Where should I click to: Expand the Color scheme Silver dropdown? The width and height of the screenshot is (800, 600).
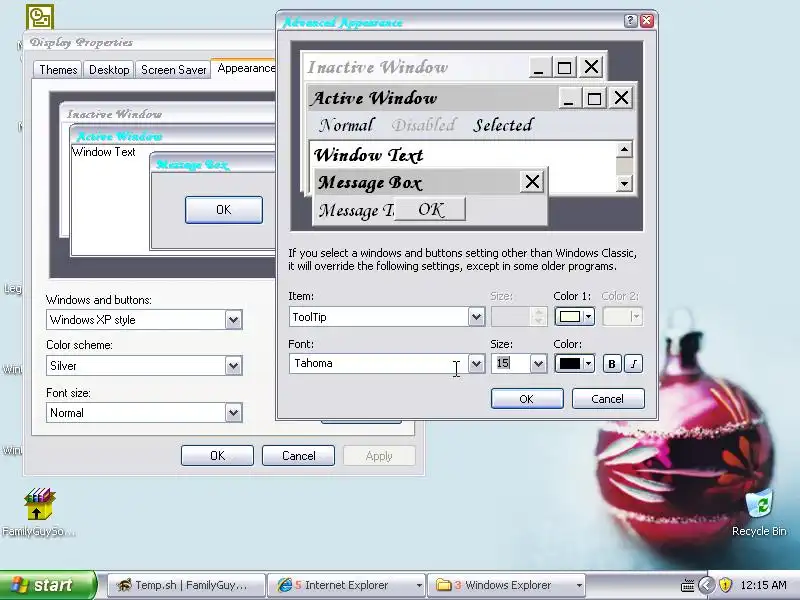tap(233, 366)
